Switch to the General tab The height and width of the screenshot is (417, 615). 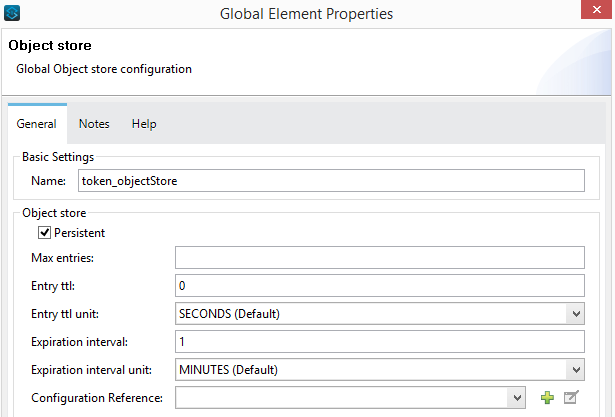(x=36, y=124)
